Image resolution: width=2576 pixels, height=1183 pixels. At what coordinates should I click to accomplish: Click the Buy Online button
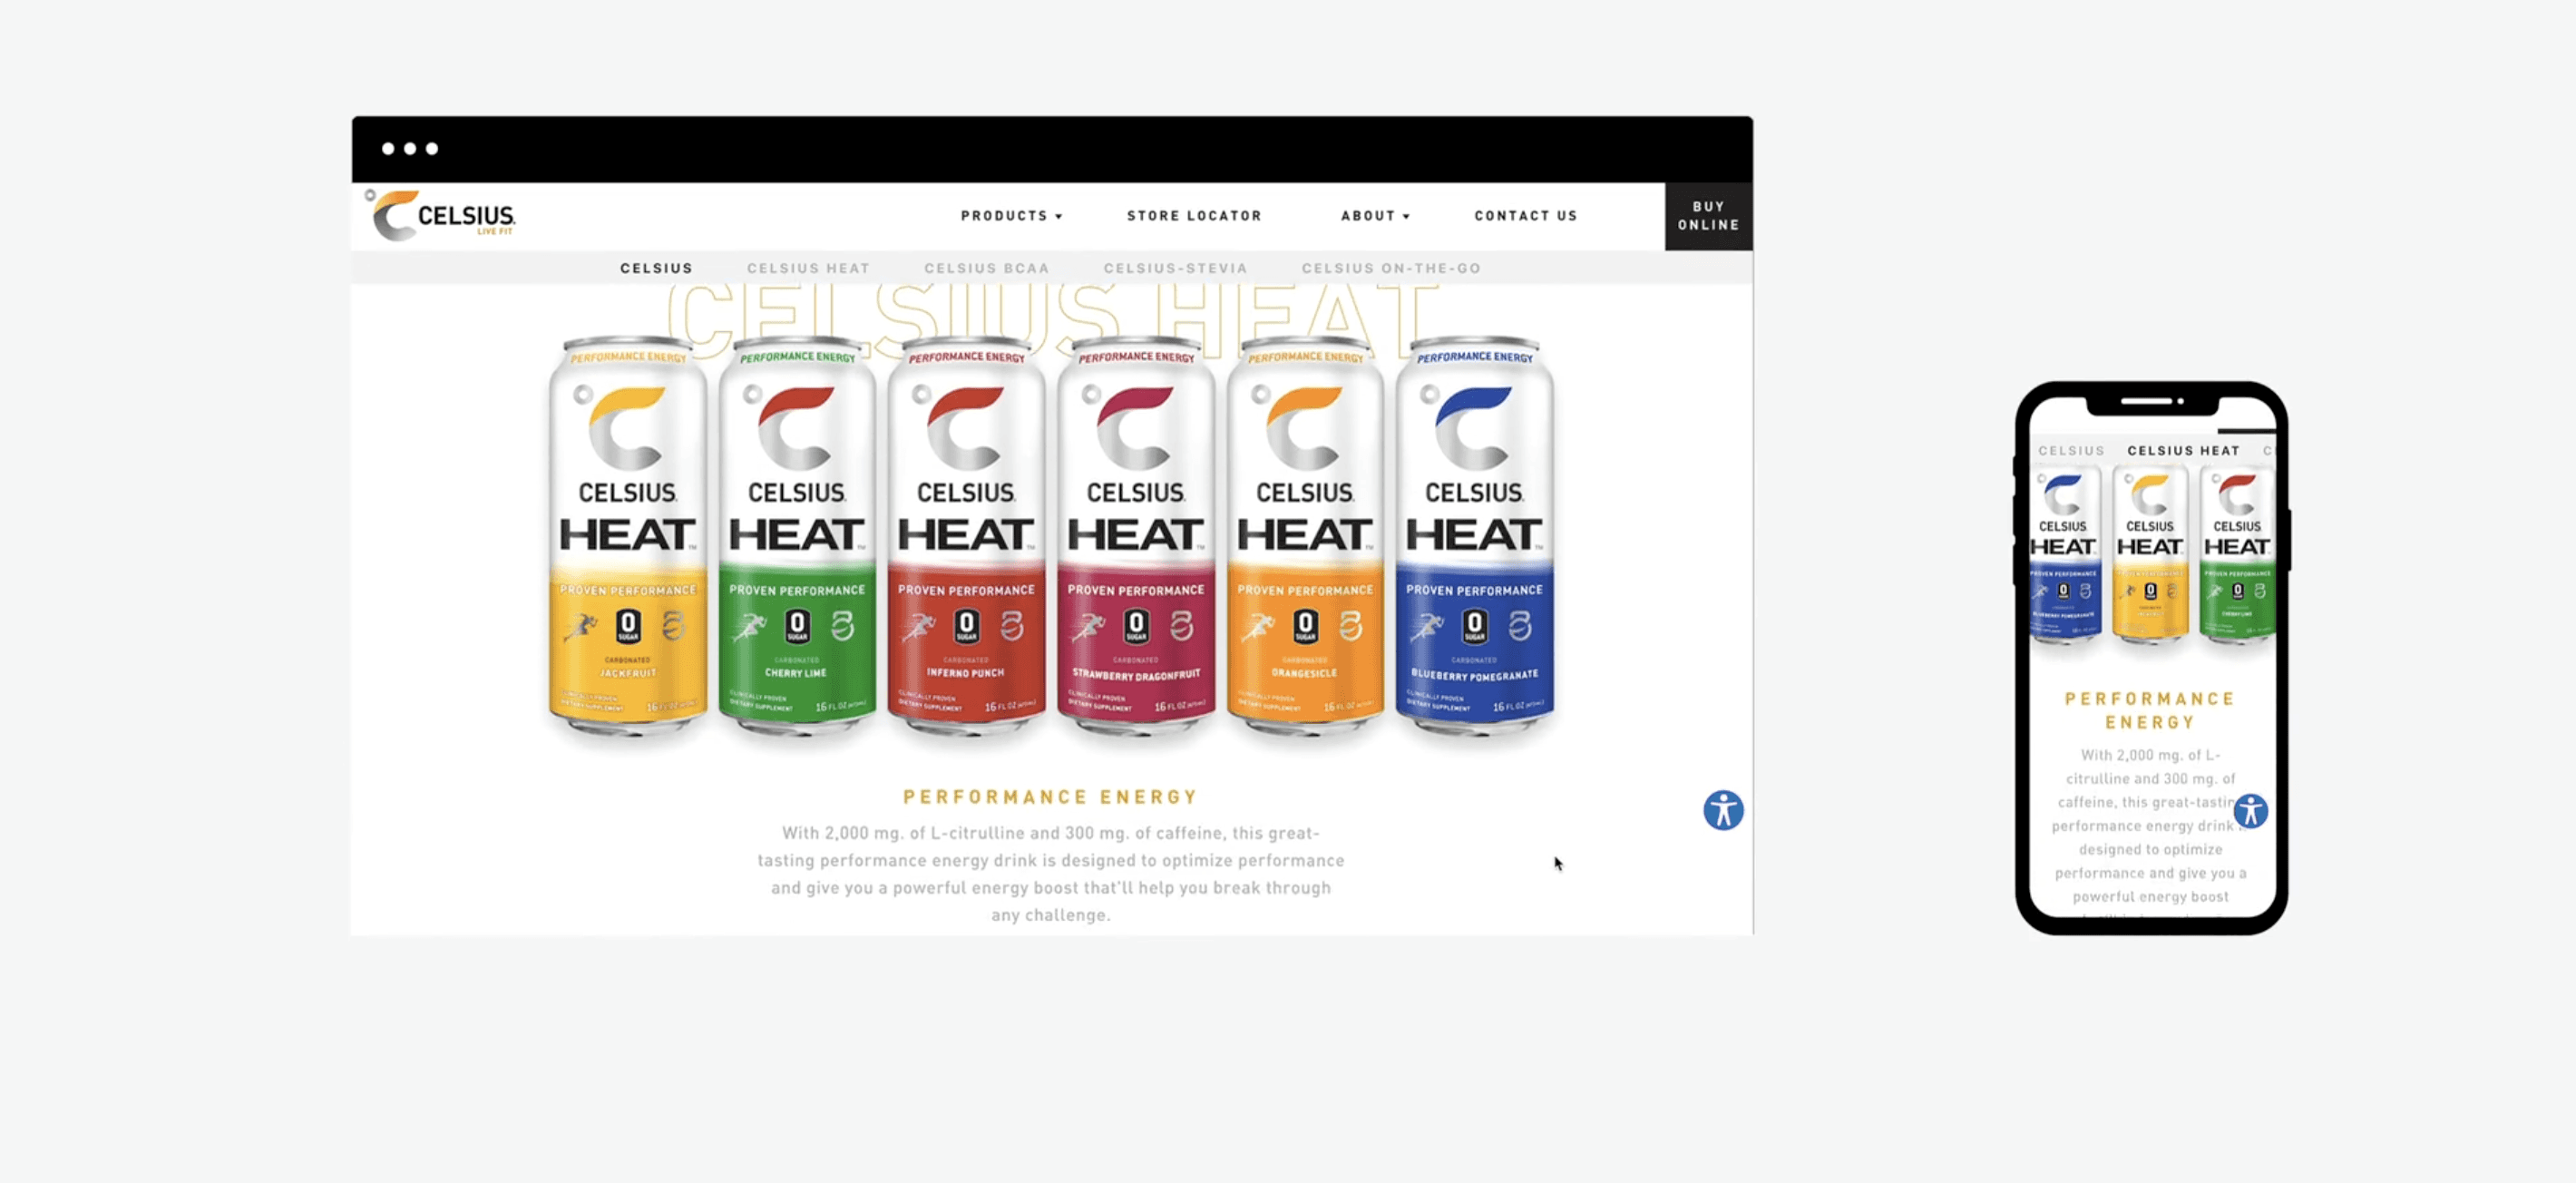coord(1708,216)
